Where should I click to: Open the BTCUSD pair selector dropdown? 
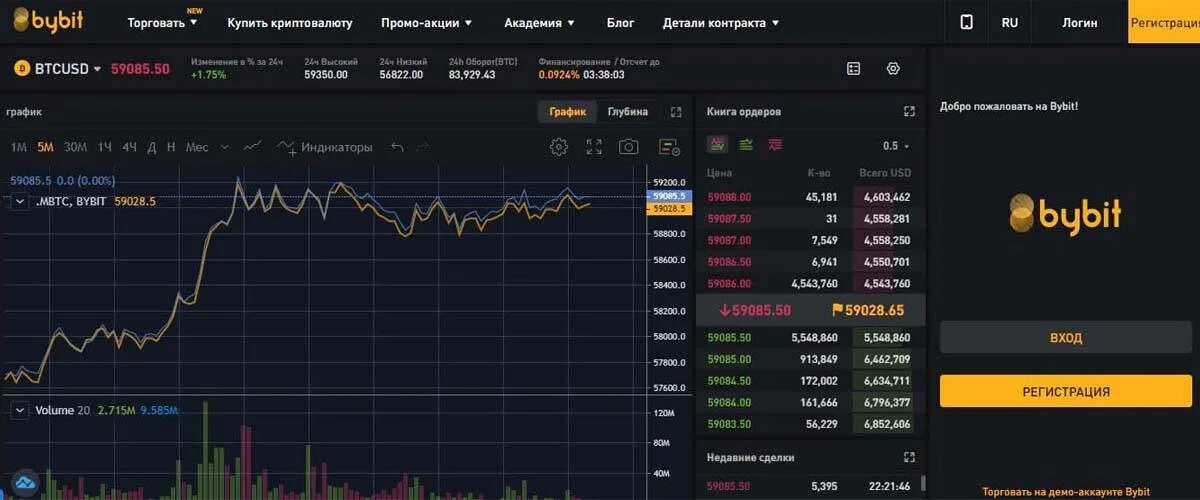[68, 69]
